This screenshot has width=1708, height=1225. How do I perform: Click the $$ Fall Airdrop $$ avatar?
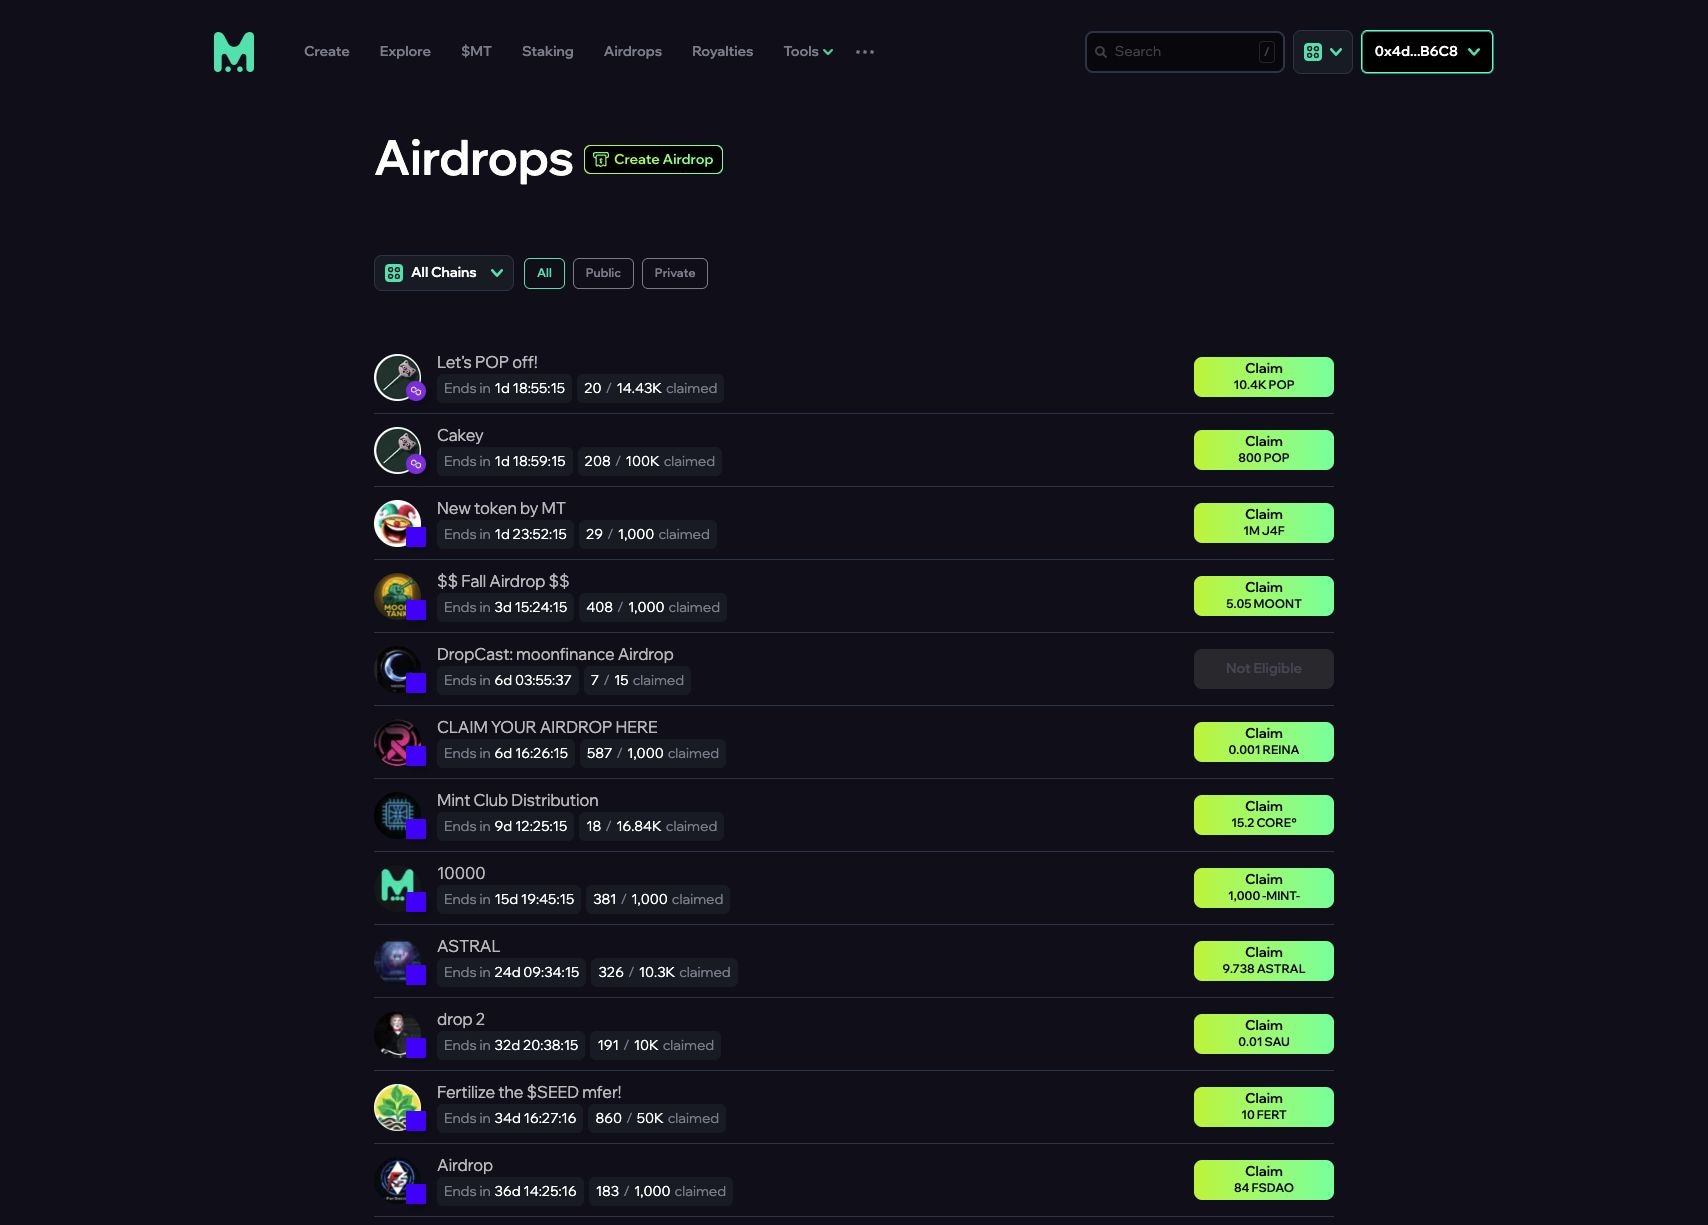398,596
